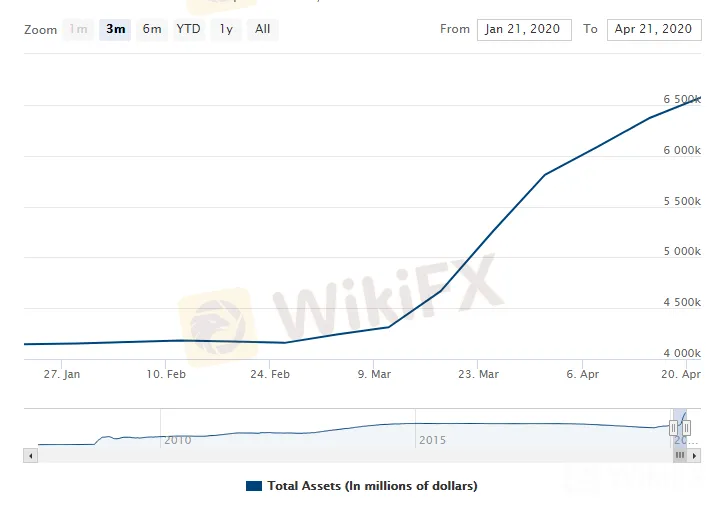Screen dimensions: 718x511
Task: Click the scrollbar right arrow
Action: (693, 456)
